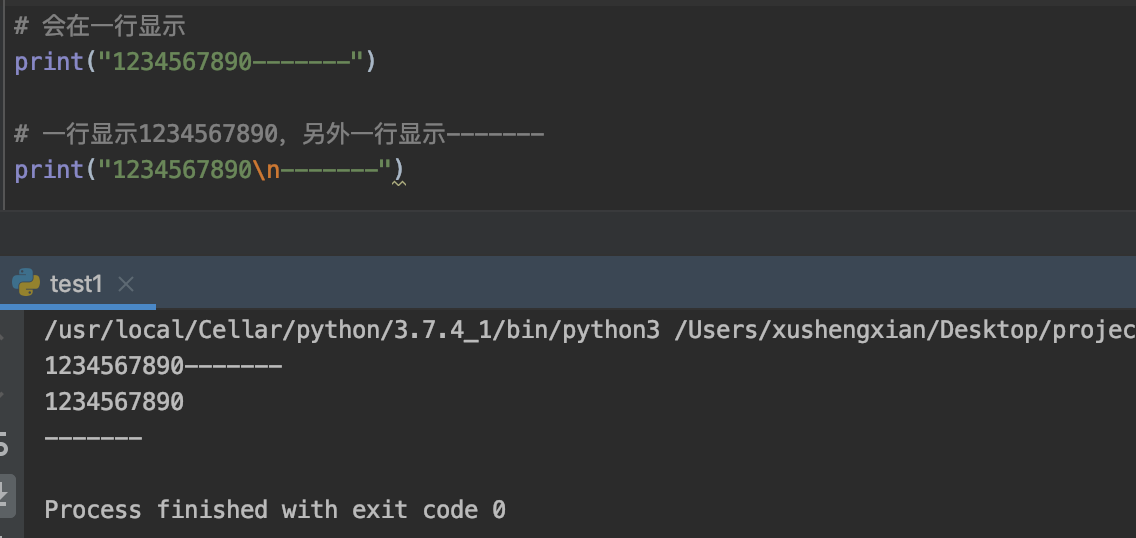The height and width of the screenshot is (538, 1136).
Task: Click the orange \n escape sequence
Action: tap(266, 170)
